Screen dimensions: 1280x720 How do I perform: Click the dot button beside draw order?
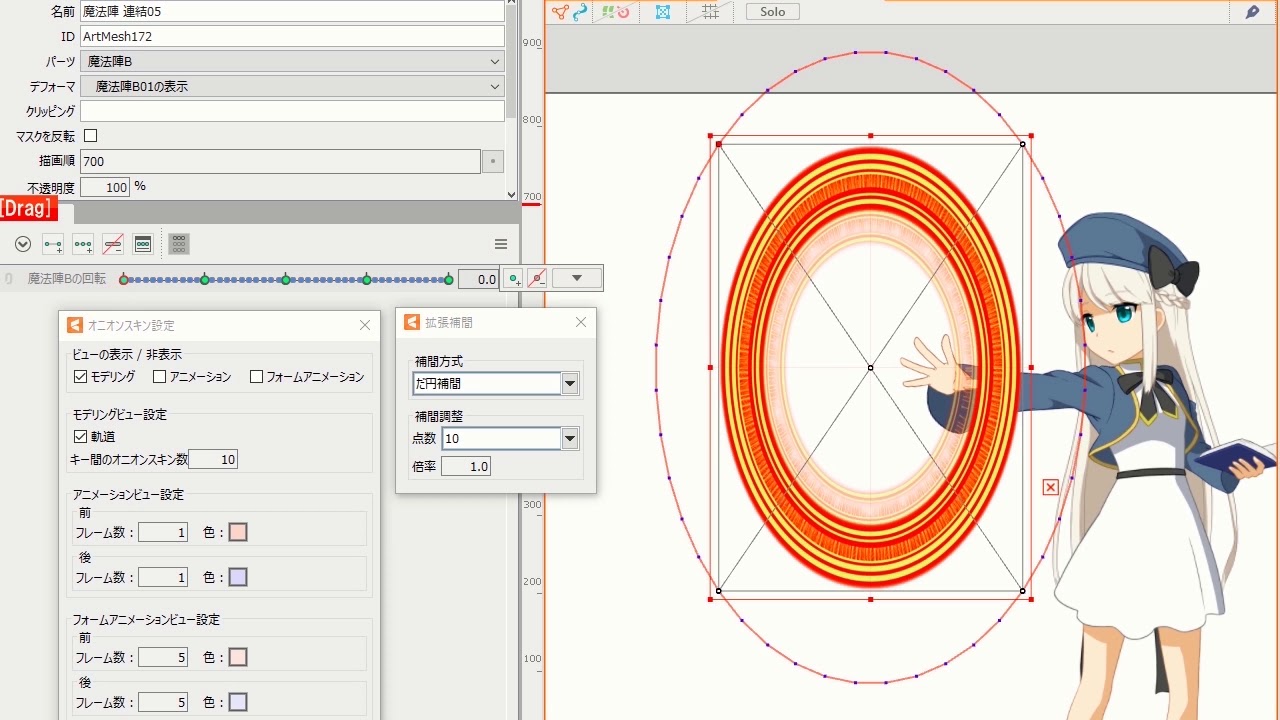point(493,161)
